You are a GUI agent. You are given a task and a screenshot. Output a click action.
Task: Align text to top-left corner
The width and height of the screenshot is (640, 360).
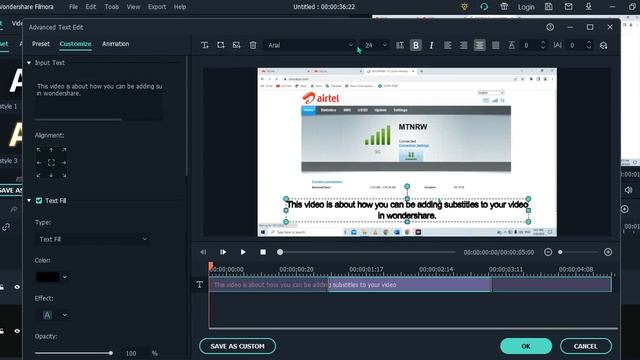pos(39,150)
